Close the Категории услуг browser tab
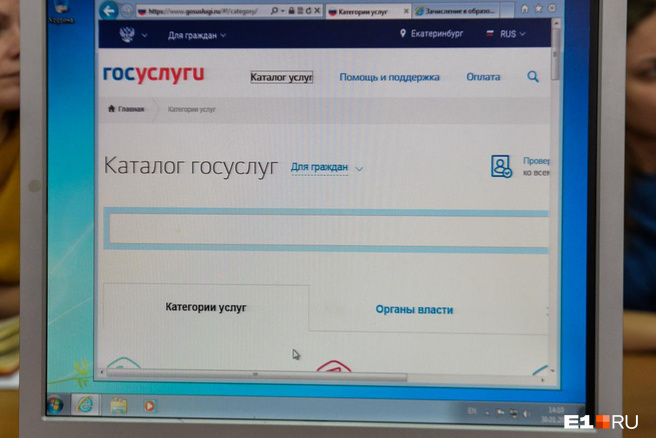The width and height of the screenshot is (656, 438). [405, 11]
